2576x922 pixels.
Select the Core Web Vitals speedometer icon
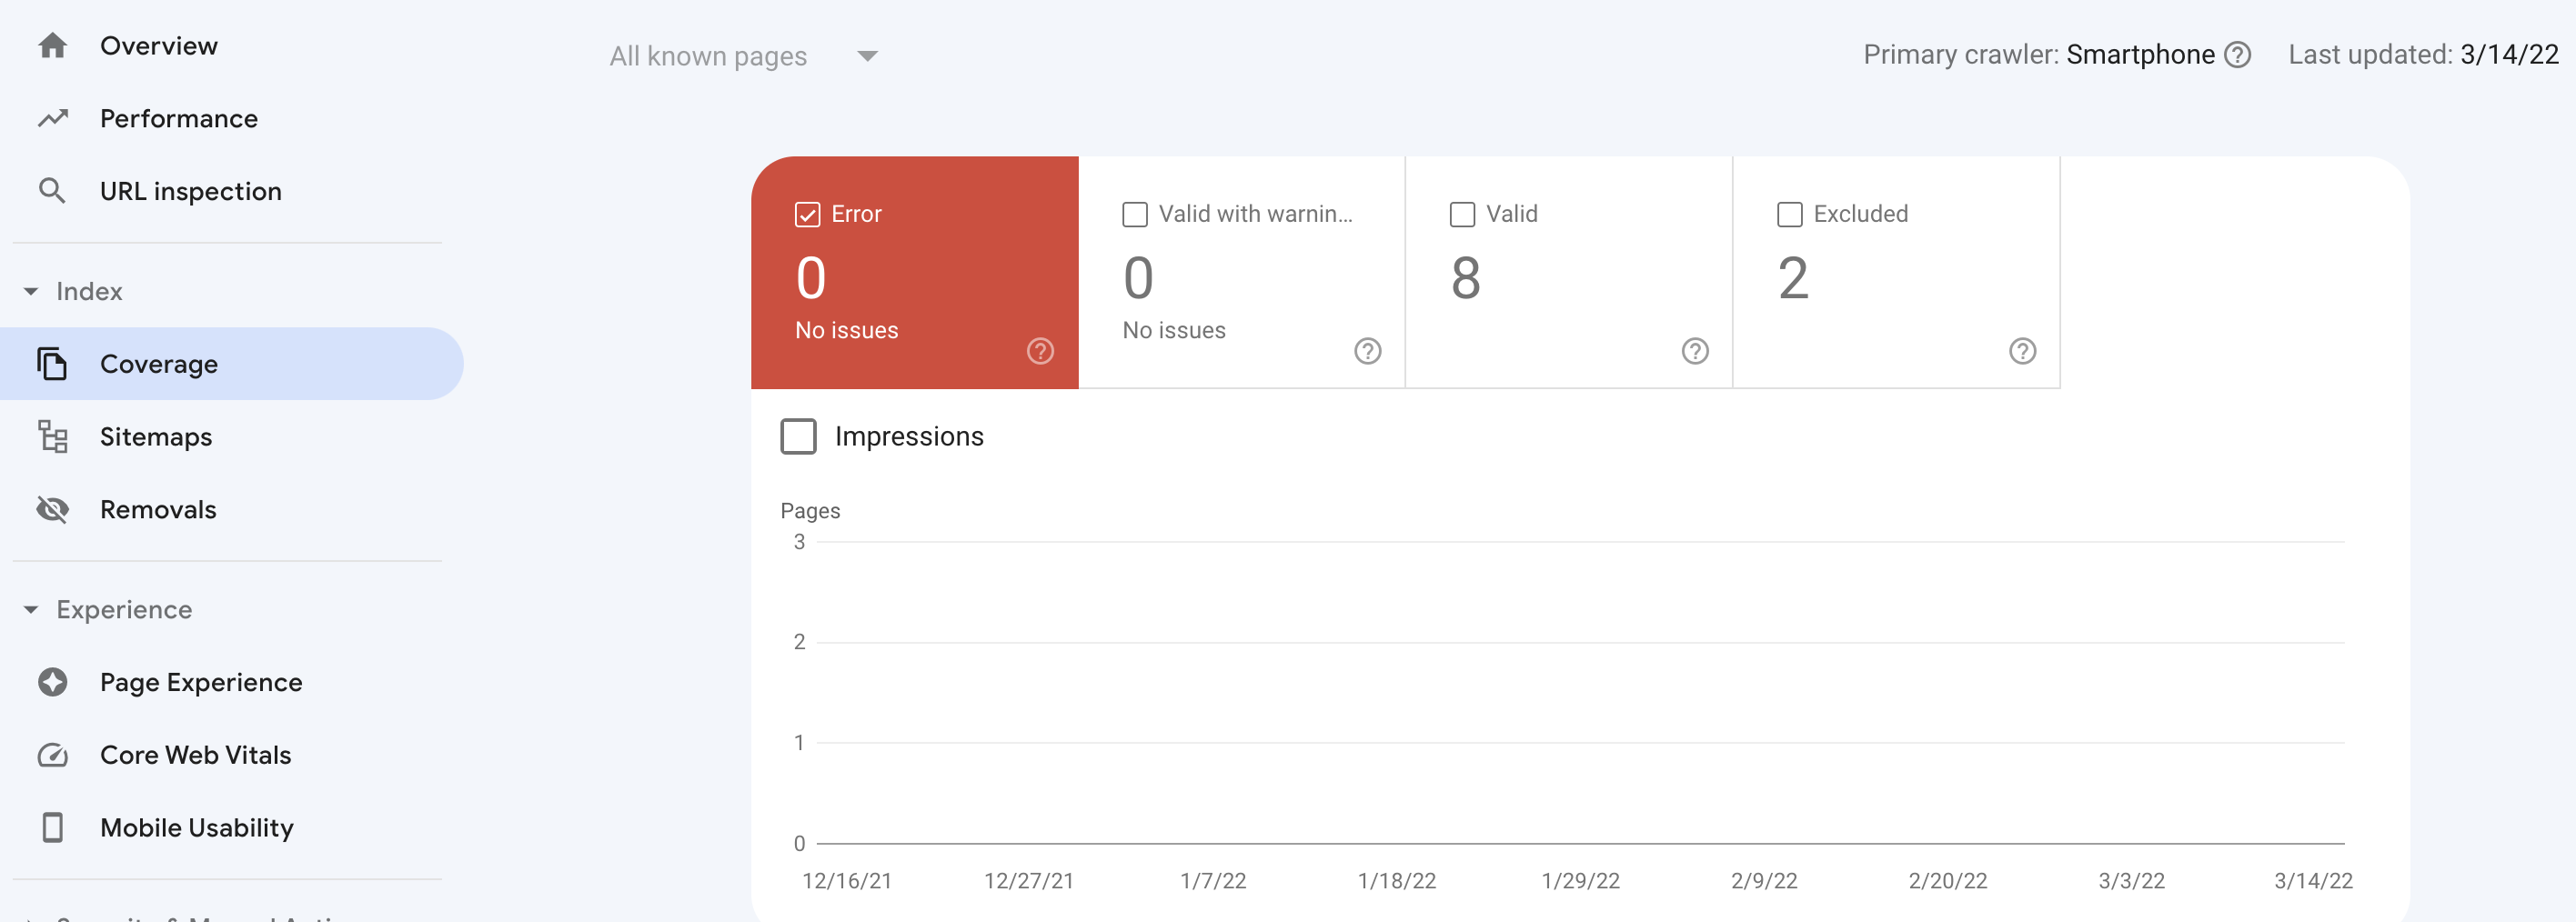pyautogui.click(x=53, y=754)
